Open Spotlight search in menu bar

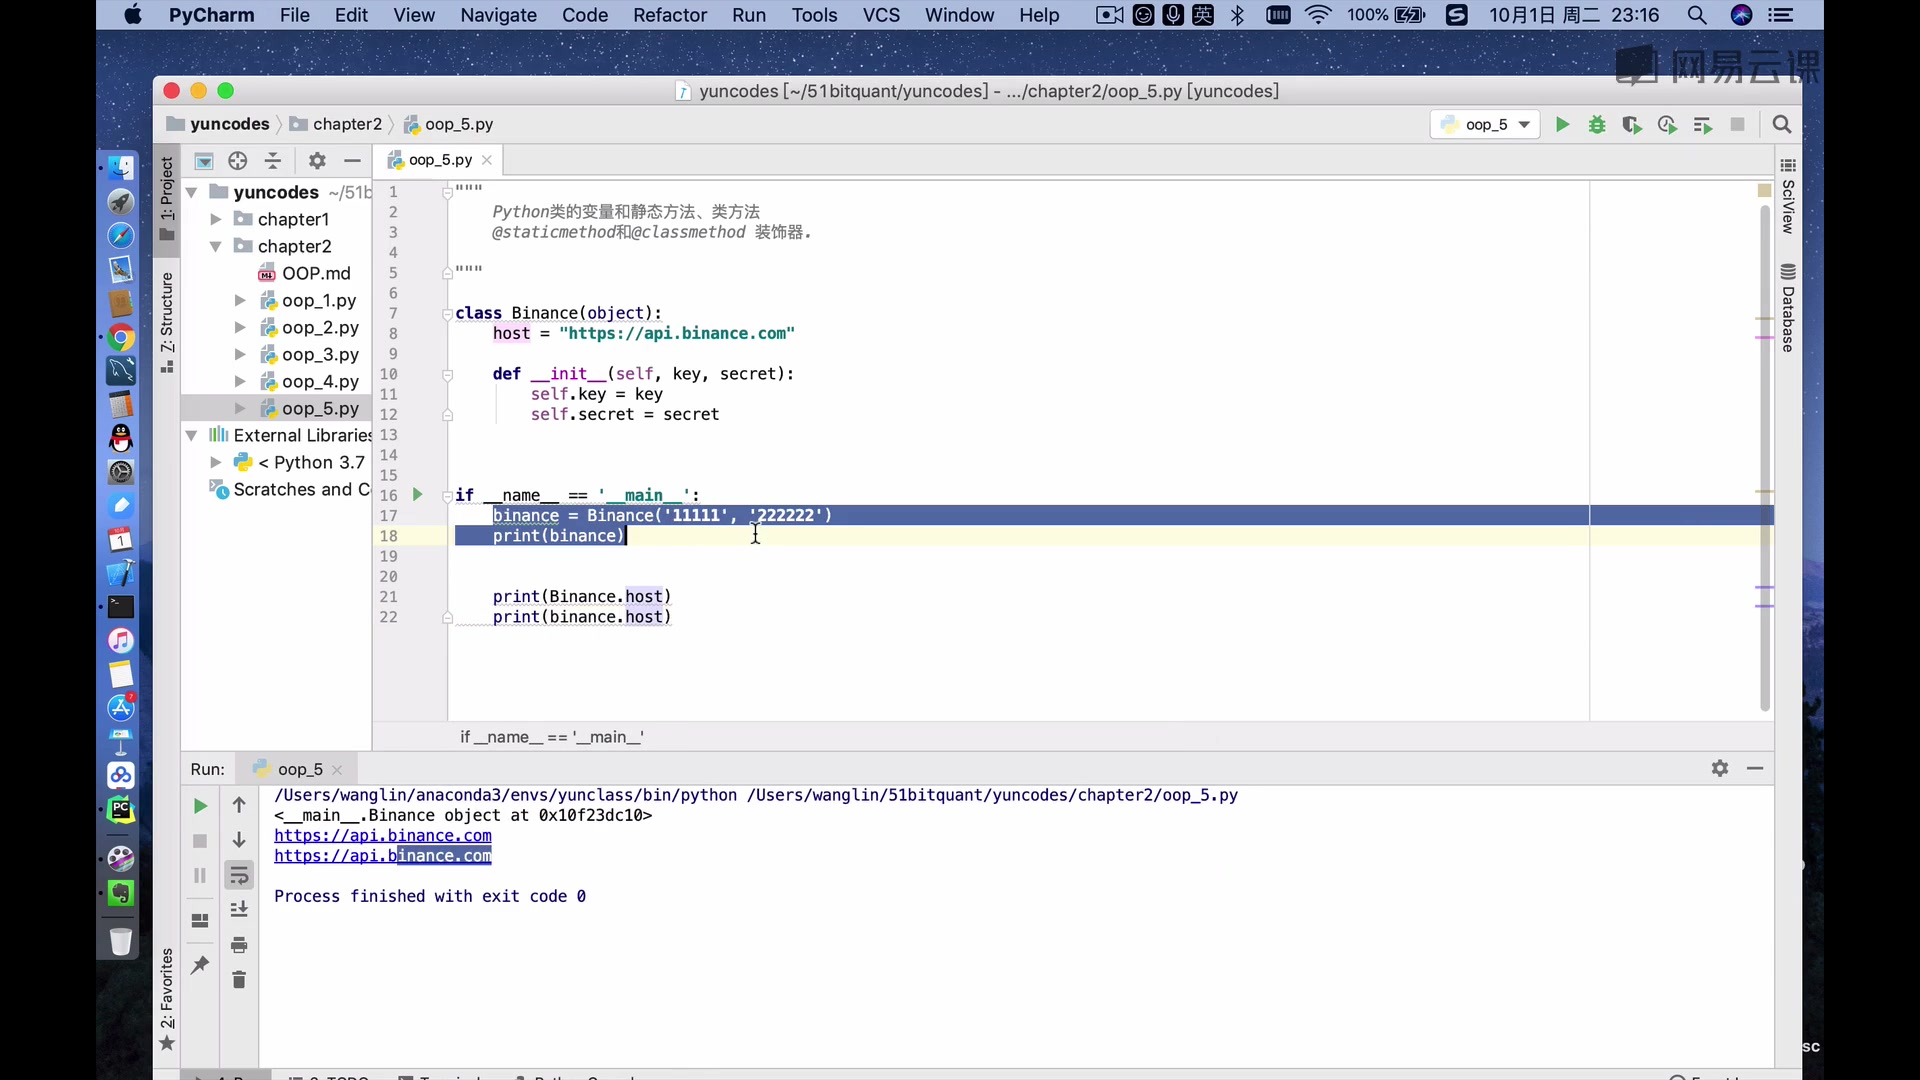(1696, 15)
